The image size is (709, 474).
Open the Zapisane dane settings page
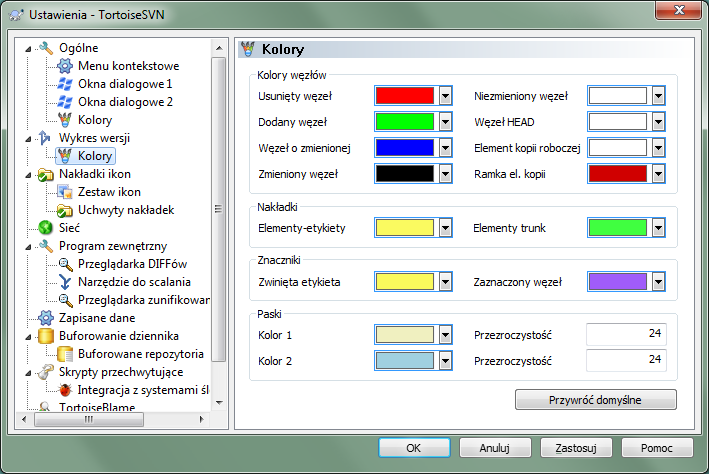click(x=97, y=318)
